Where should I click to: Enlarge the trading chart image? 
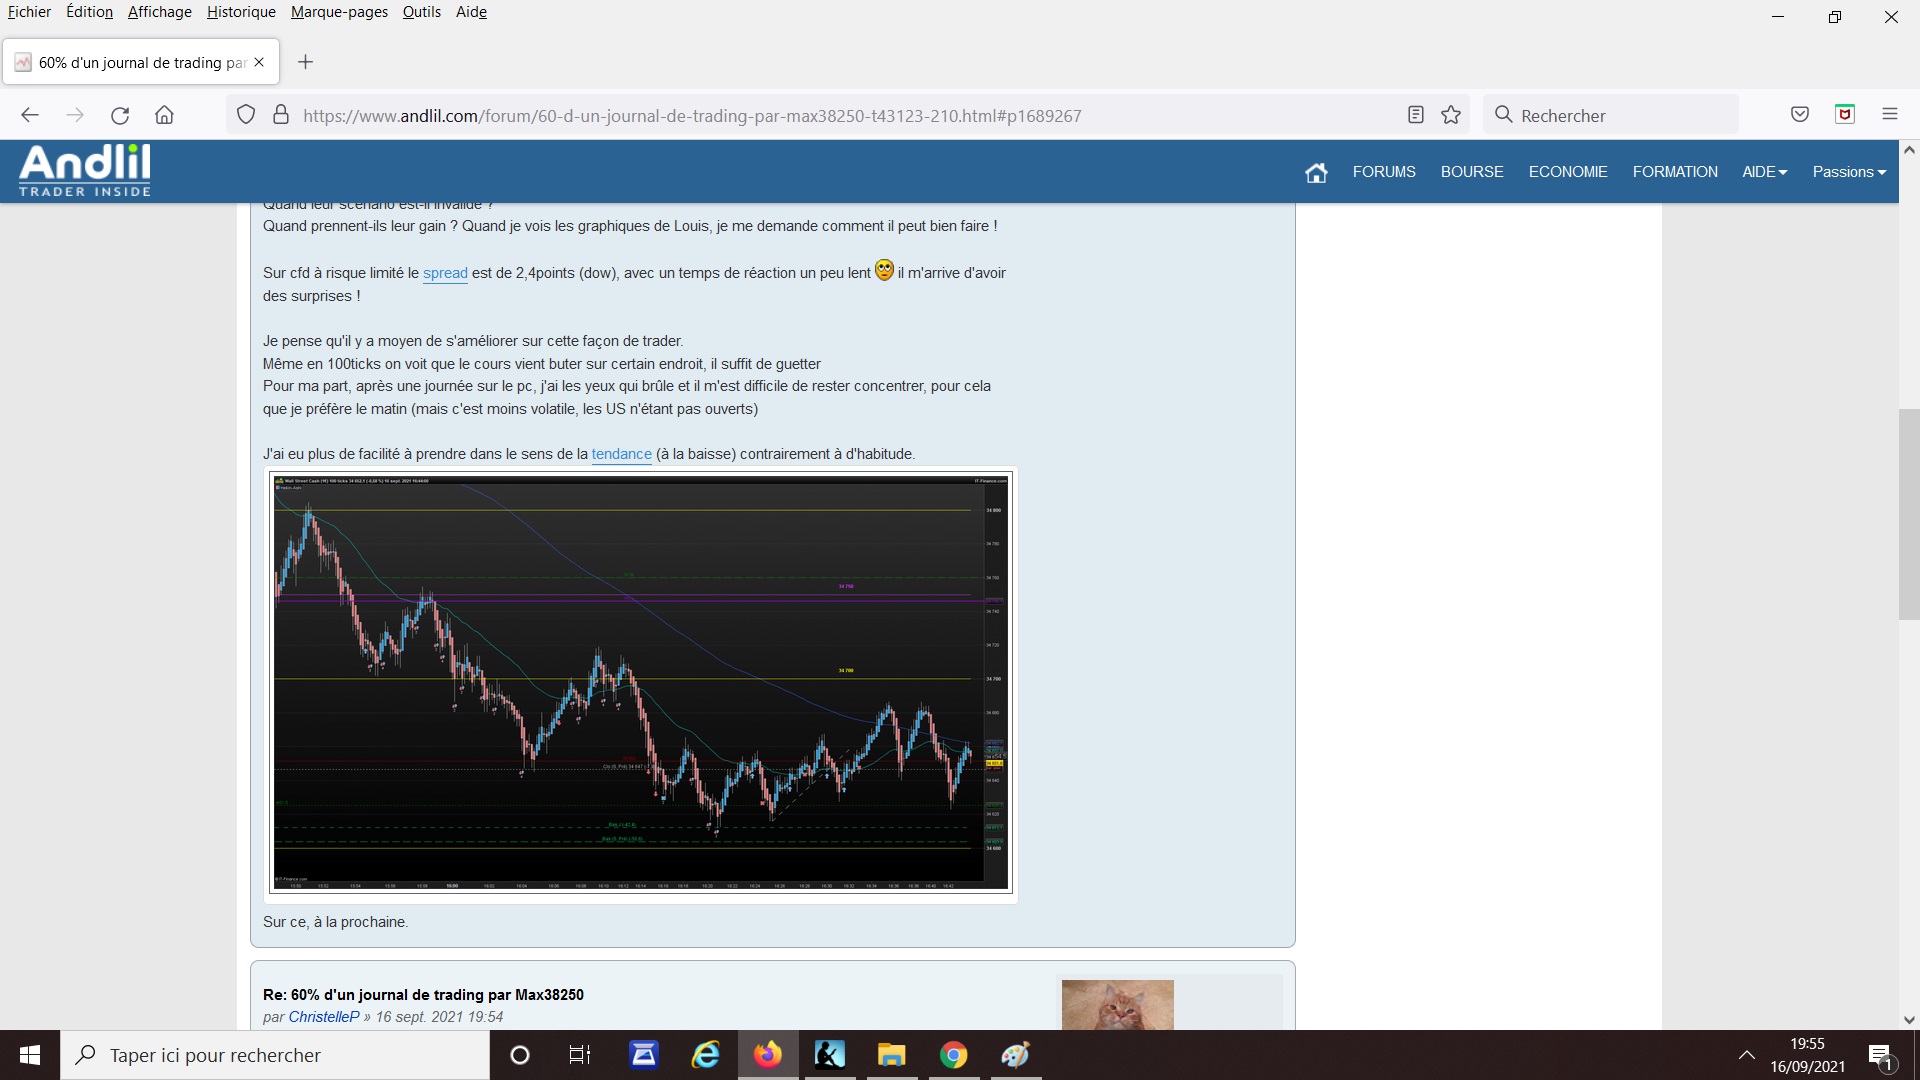click(x=641, y=683)
